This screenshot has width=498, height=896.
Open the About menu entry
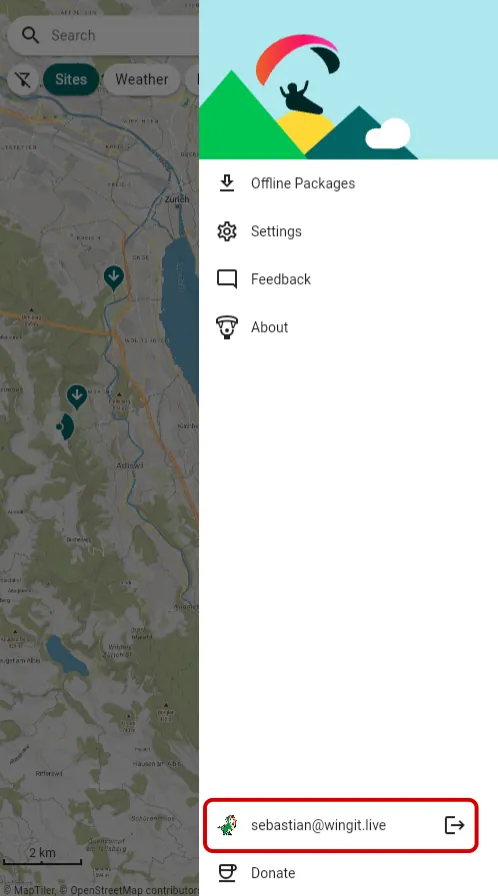(x=348, y=327)
